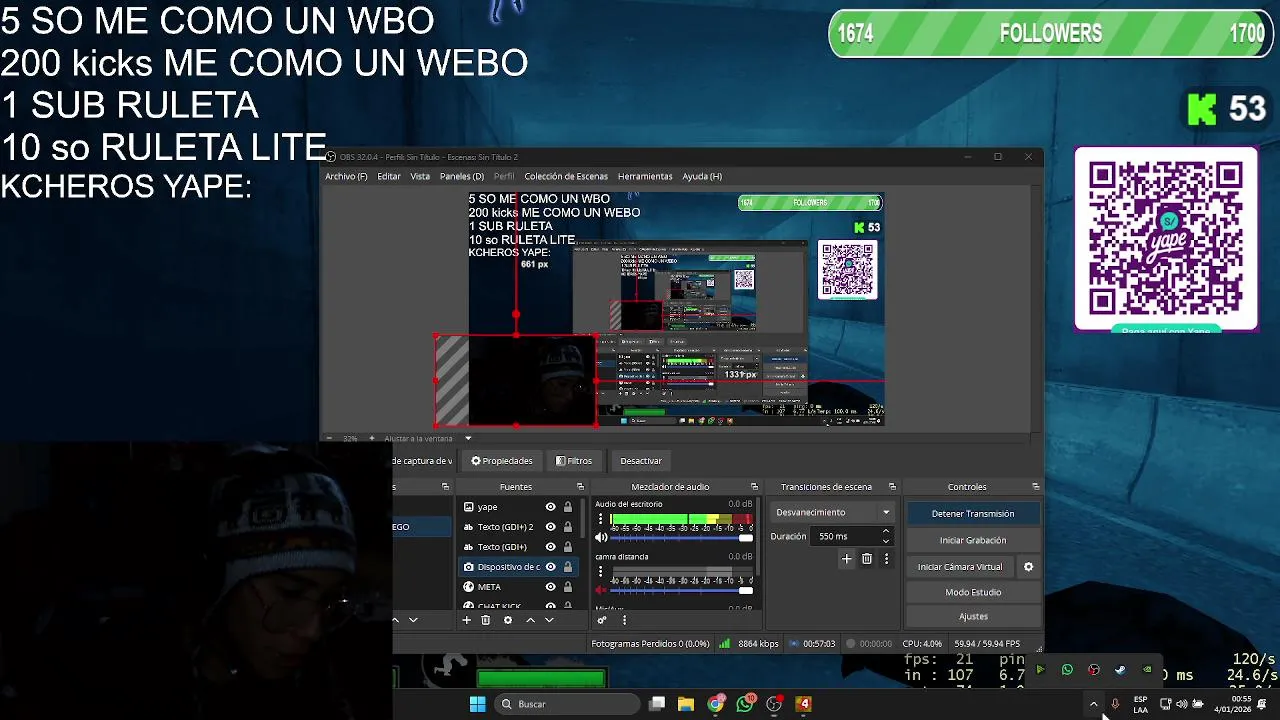
Task: Open Windows Start menu
Action: (478, 704)
